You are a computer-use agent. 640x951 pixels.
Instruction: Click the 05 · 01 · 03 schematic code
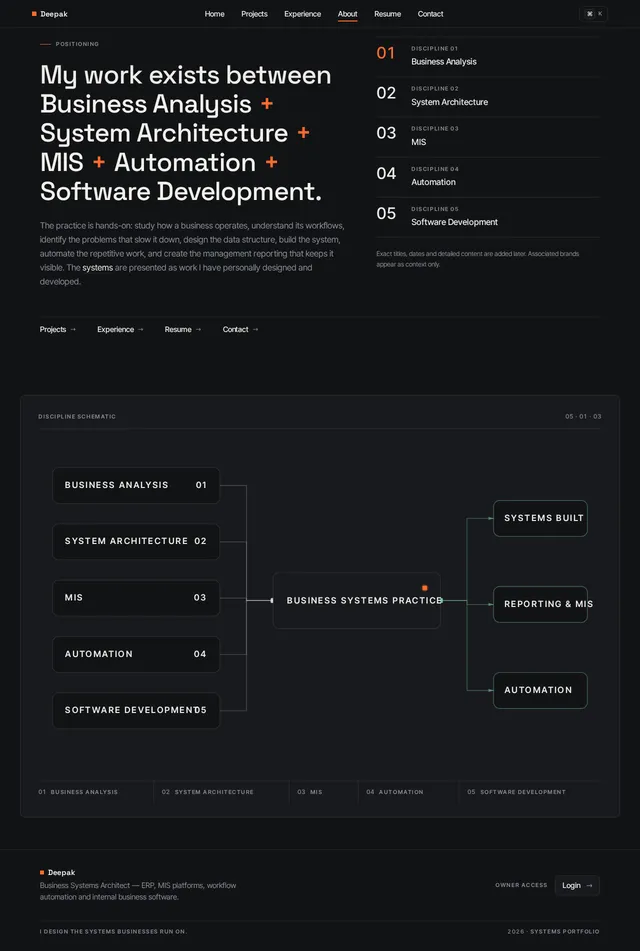tap(583, 417)
